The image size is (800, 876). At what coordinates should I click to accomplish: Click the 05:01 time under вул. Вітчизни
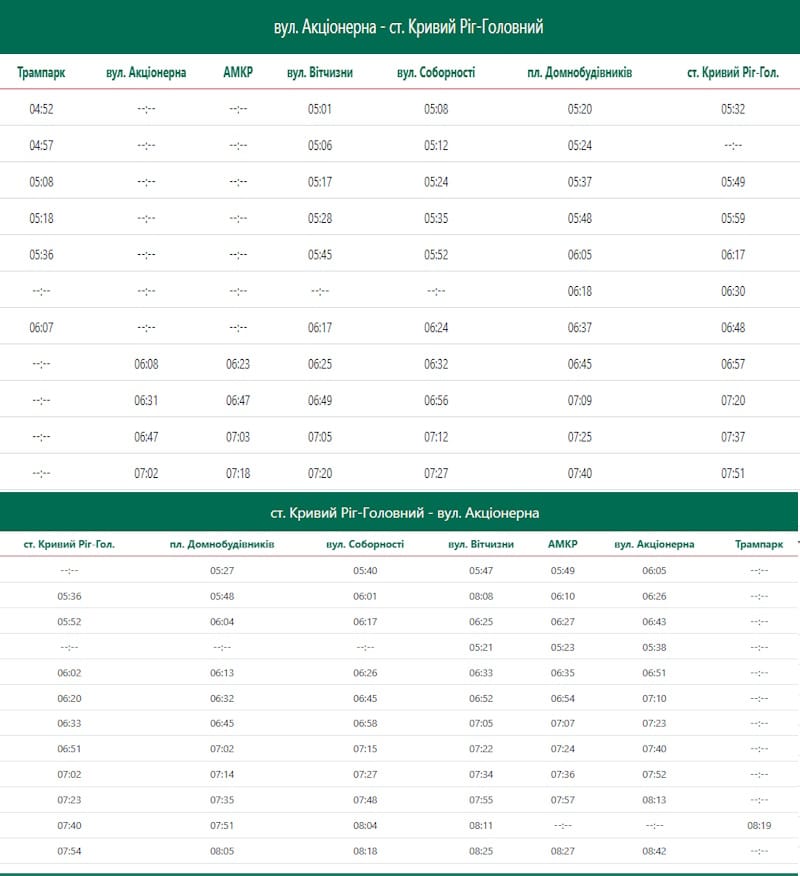pos(319,109)
